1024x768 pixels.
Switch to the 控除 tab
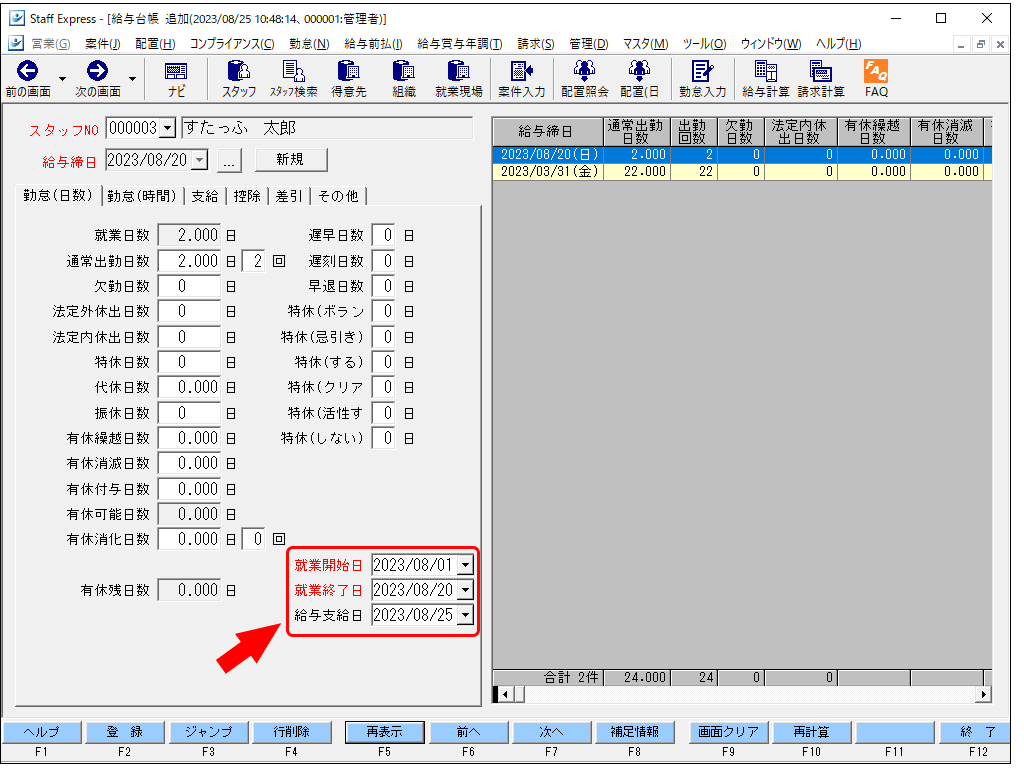point(247,196)
